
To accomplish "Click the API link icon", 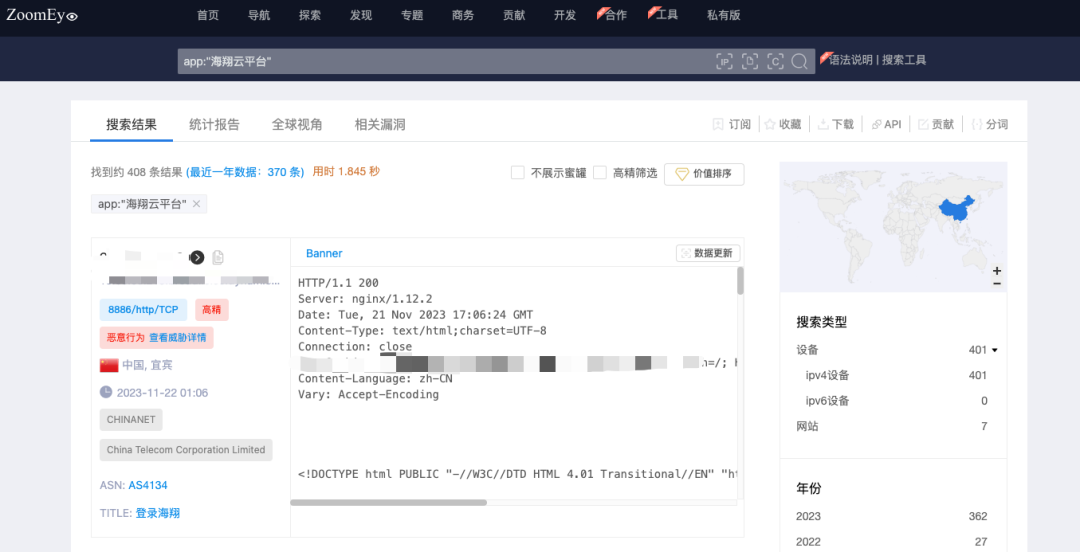I will [876, 124].
